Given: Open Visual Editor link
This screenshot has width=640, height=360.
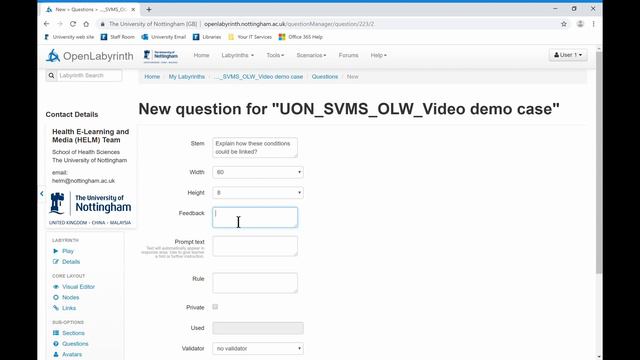Looking at the screenshot, I should [78, 287].
